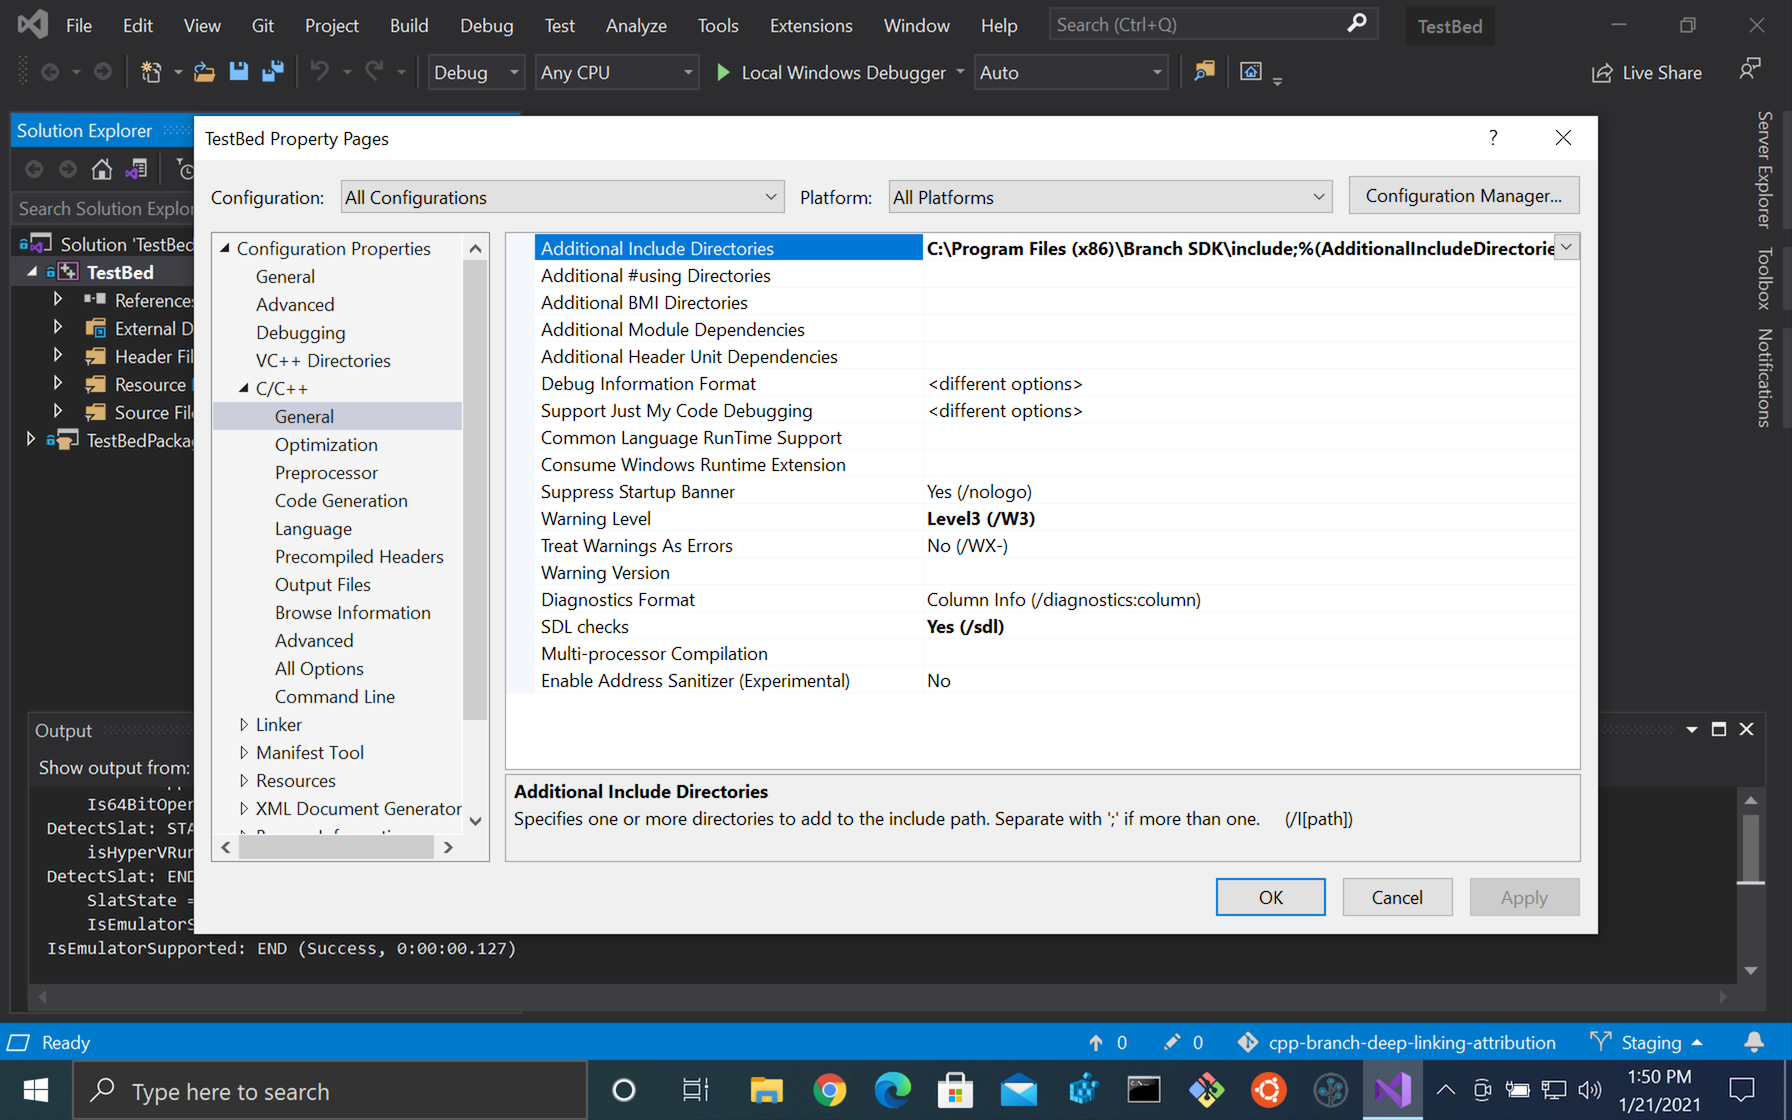Click the Undo toolbar icon
1792x1120 pixels.
[319, 72]
